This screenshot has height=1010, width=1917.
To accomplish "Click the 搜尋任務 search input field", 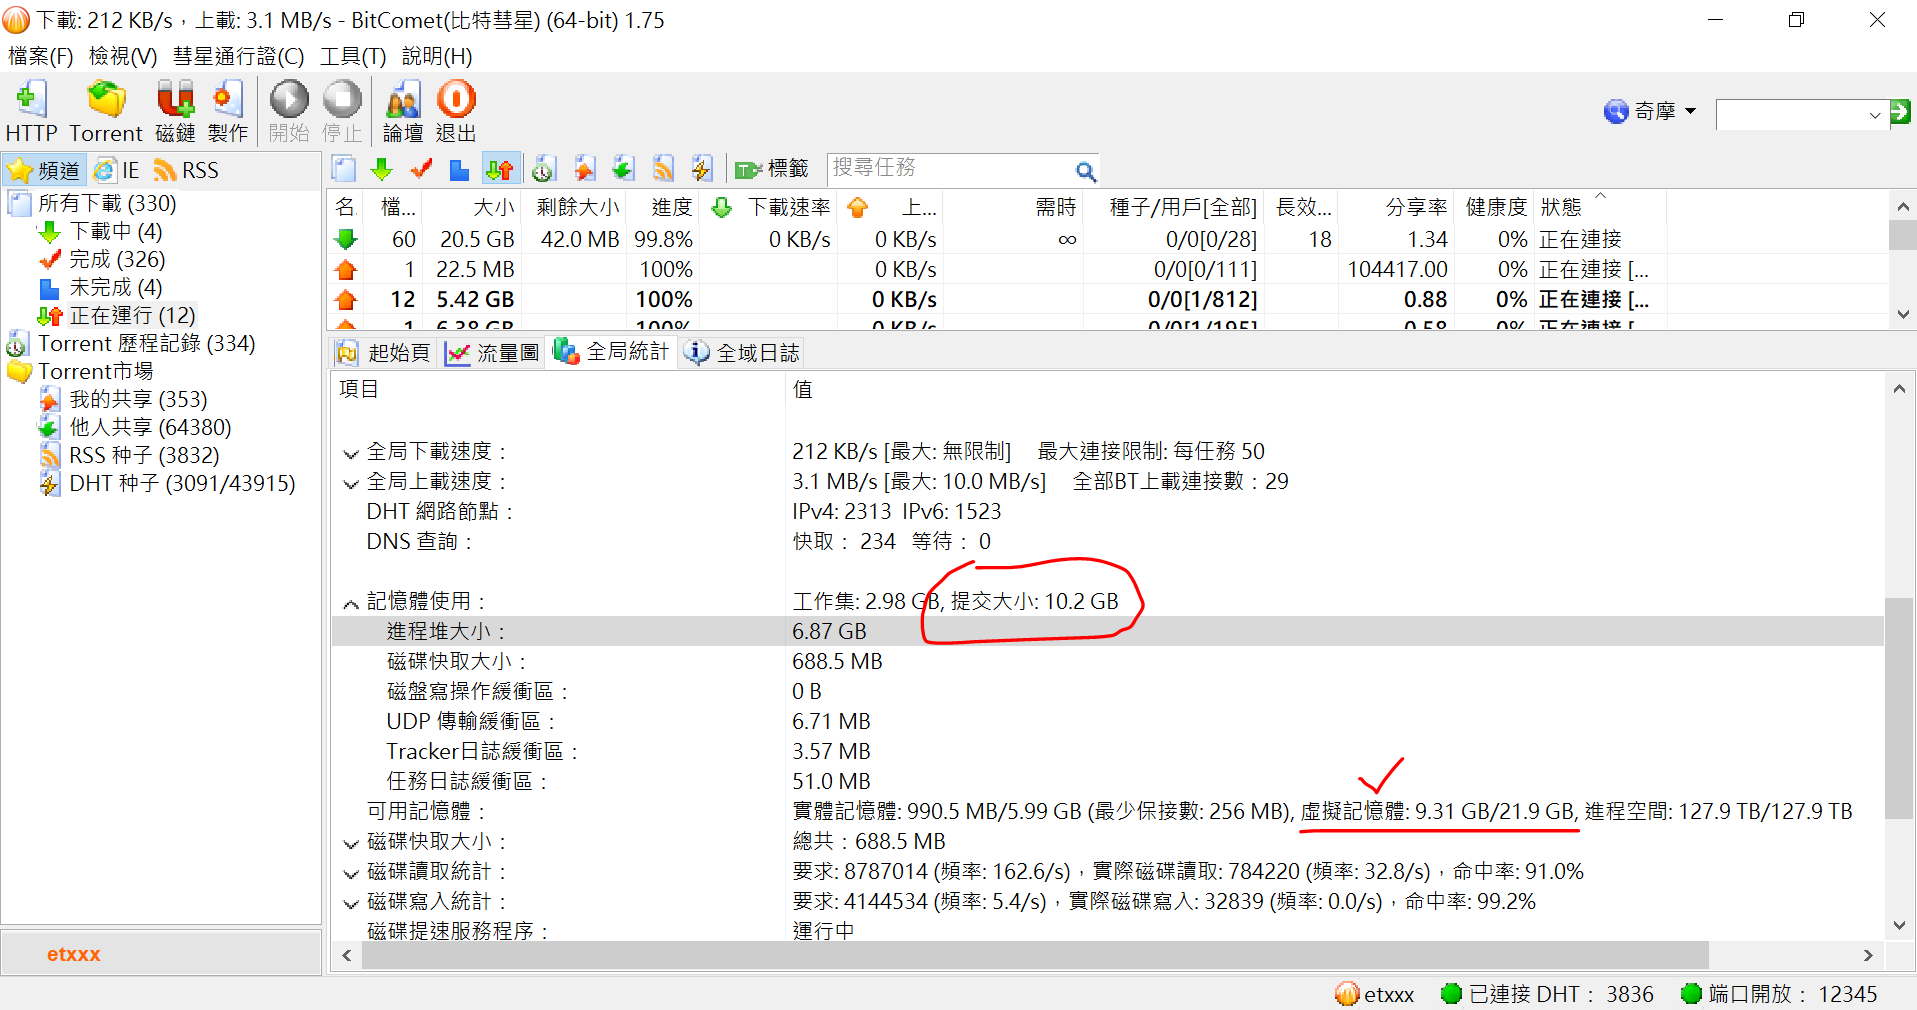I will coord(948,168).
